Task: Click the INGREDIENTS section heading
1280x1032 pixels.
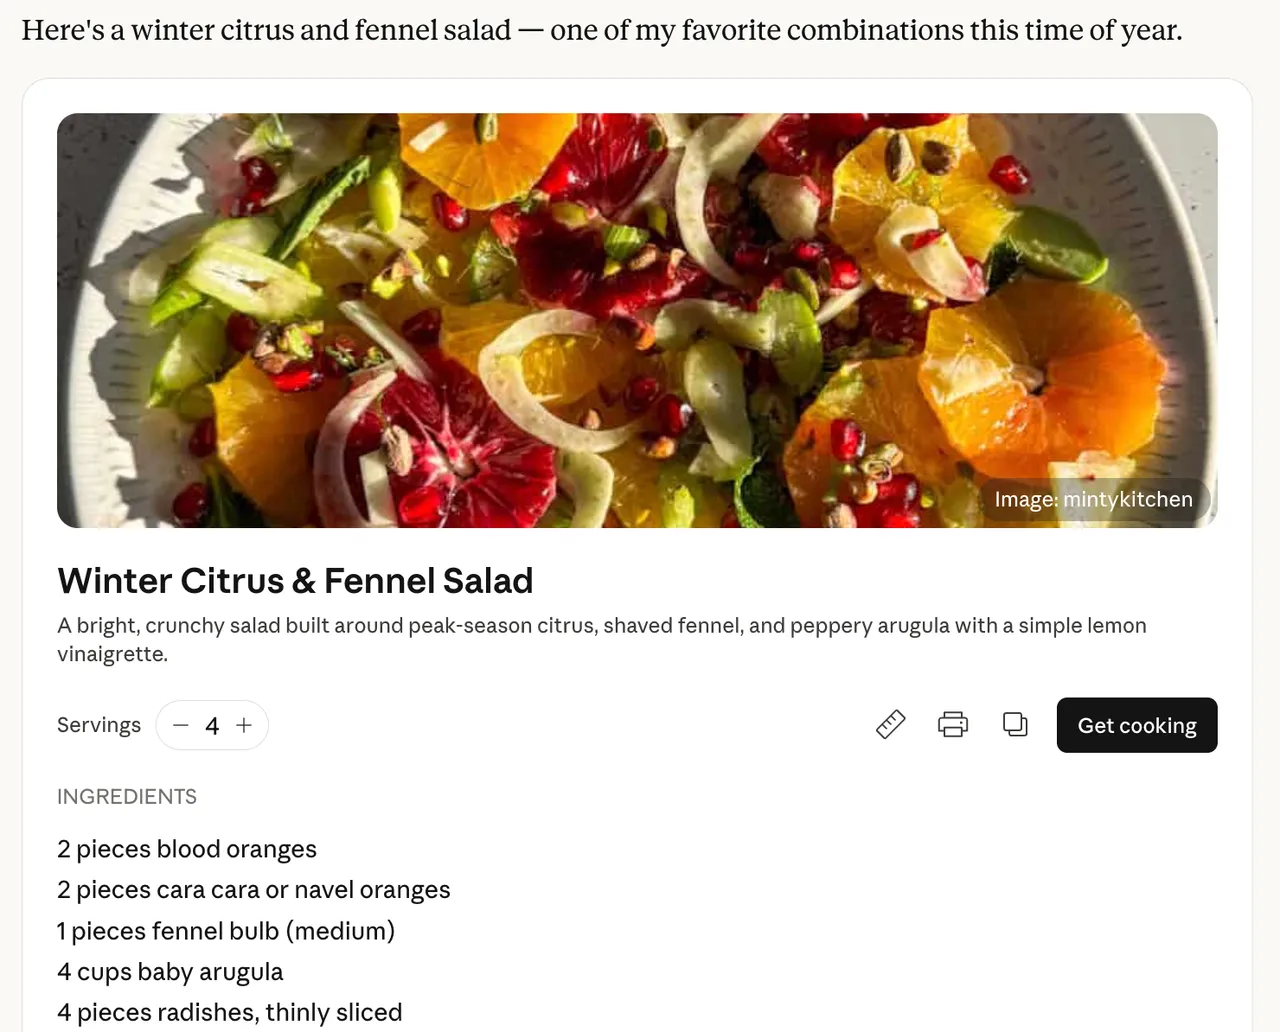Action: point(127,797)
